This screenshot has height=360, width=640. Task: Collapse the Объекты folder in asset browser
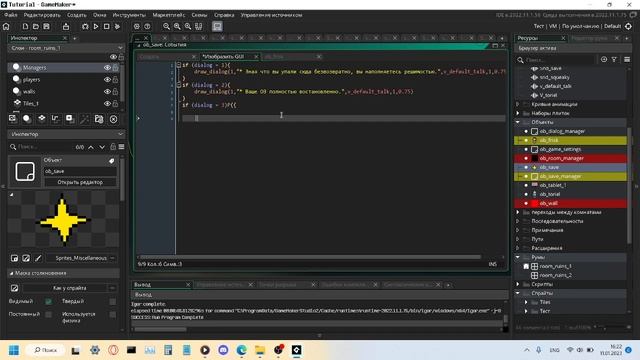point(518,122)
